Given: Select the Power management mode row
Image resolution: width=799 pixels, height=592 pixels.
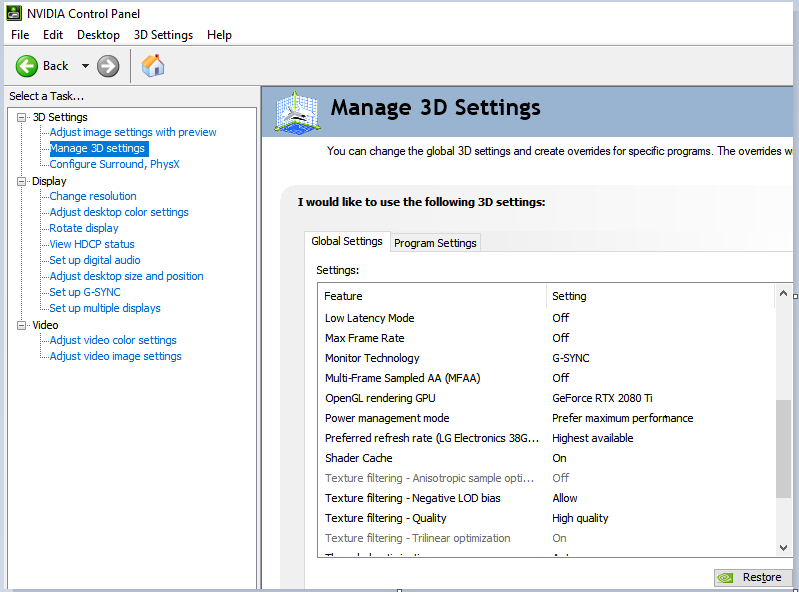Looking at the screenshot, I should (546, 418).
